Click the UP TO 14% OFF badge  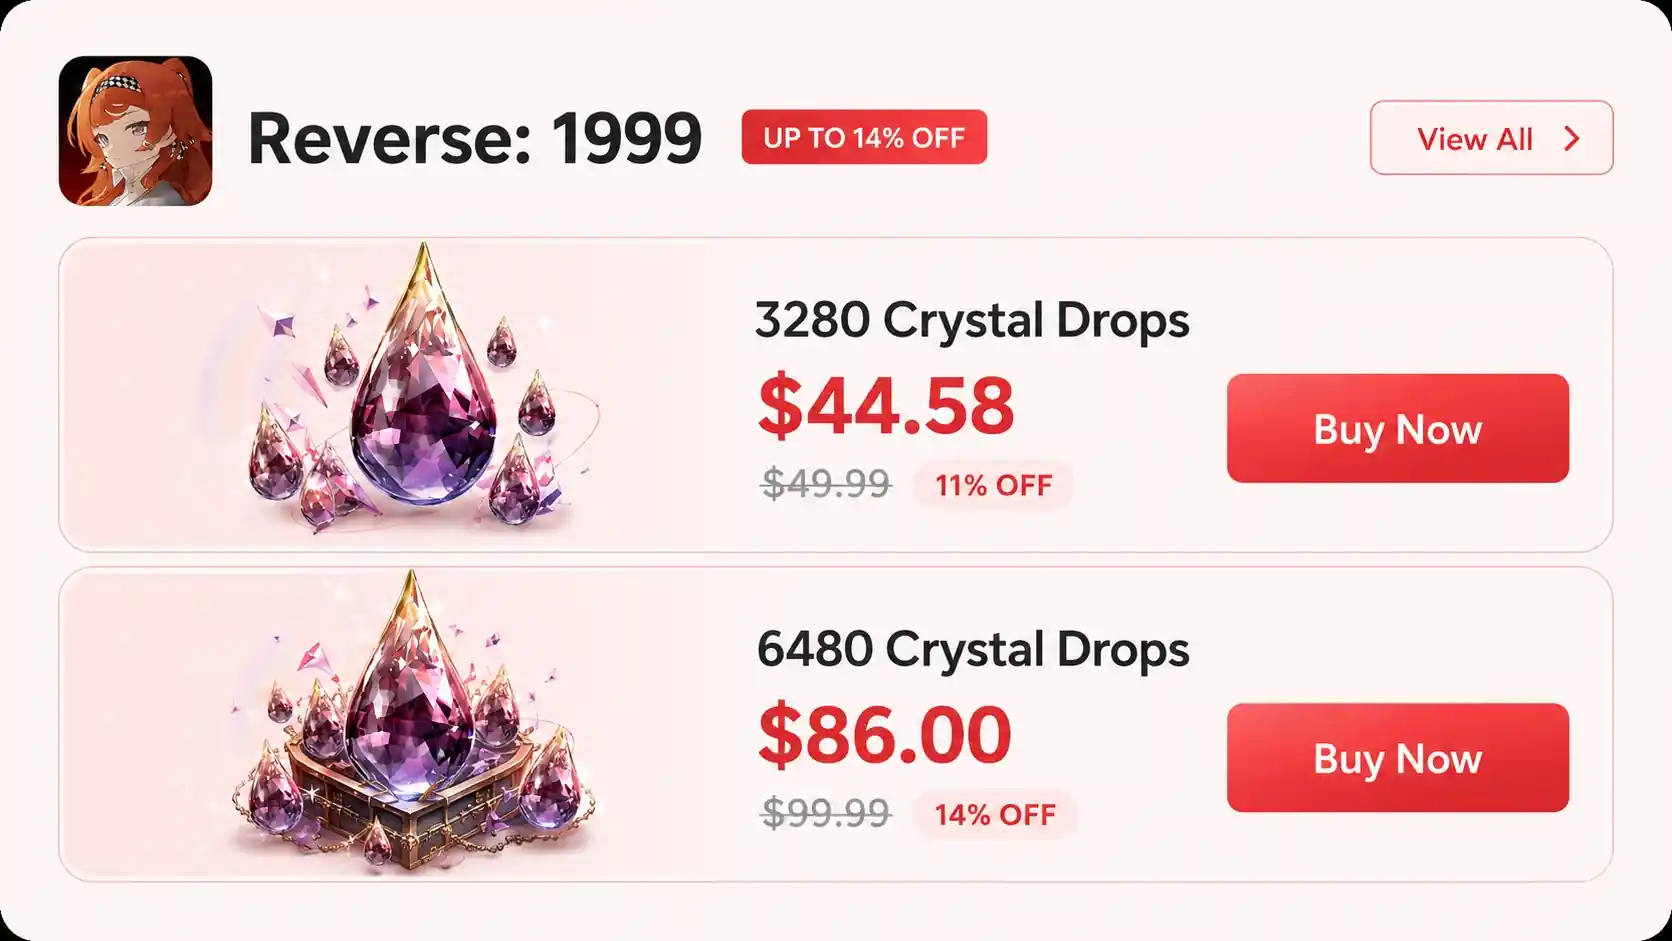864,137
